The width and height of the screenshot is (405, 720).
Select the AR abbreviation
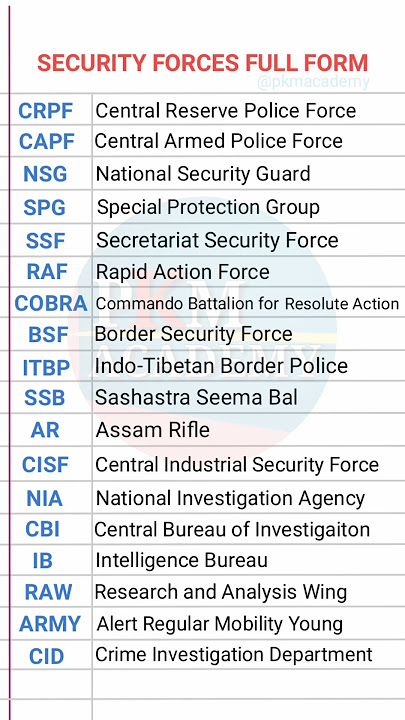(45, 431)
